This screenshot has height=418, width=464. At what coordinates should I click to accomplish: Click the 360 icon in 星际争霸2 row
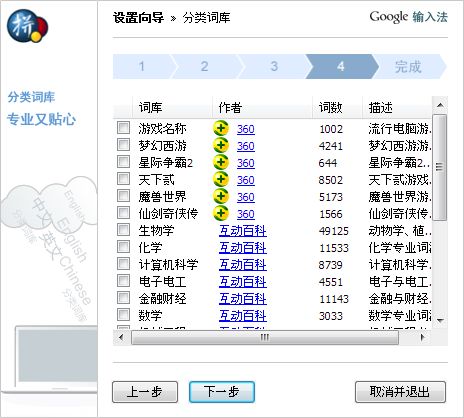click(x=221, y=162)
